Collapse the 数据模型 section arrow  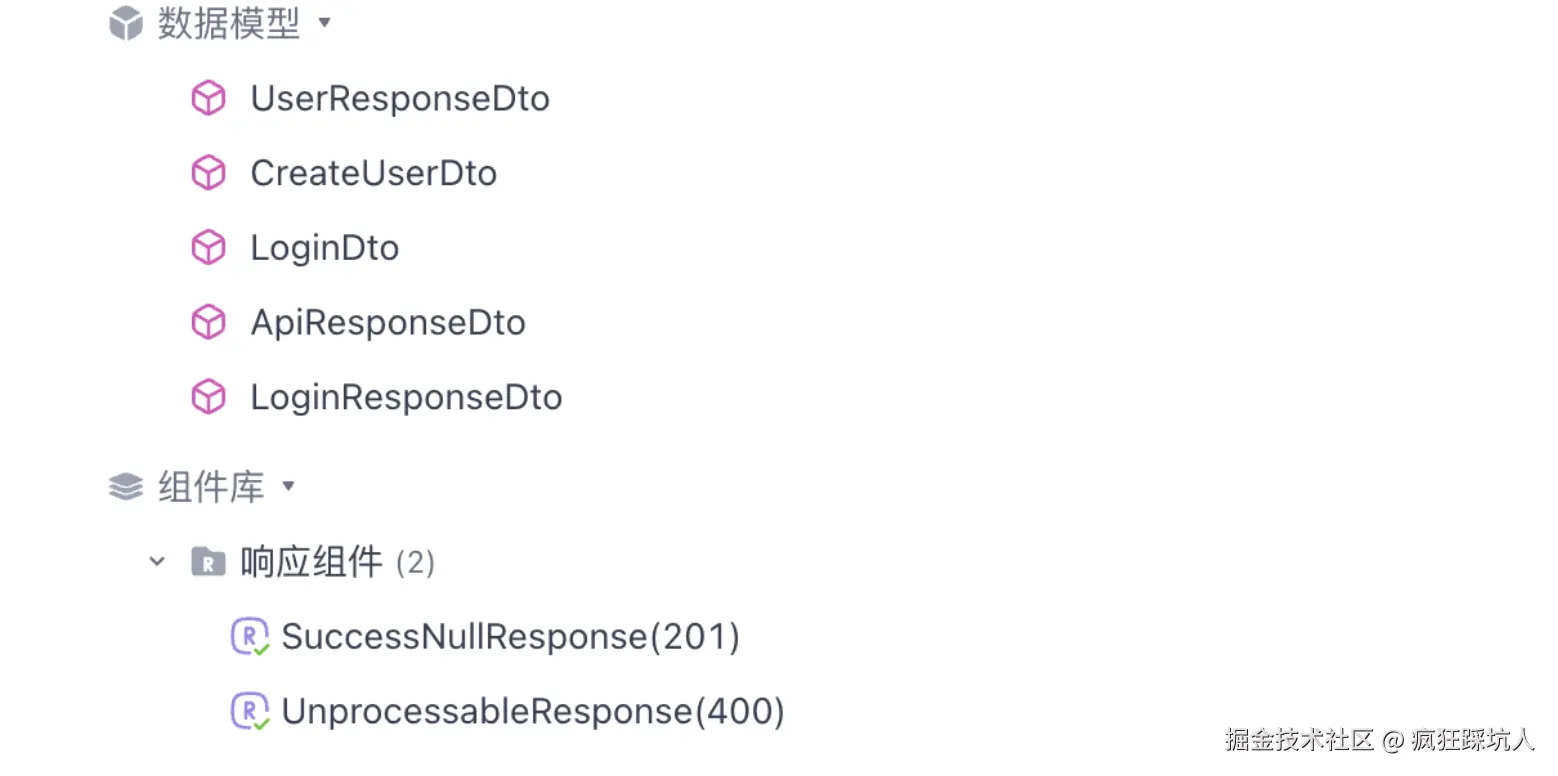click(323, 23)
